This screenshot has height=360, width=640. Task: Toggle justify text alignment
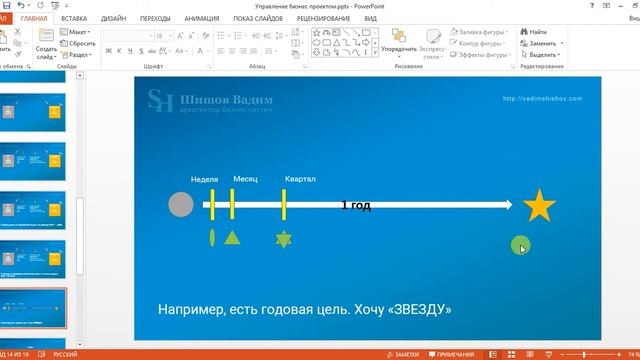[x=253, y=51]
